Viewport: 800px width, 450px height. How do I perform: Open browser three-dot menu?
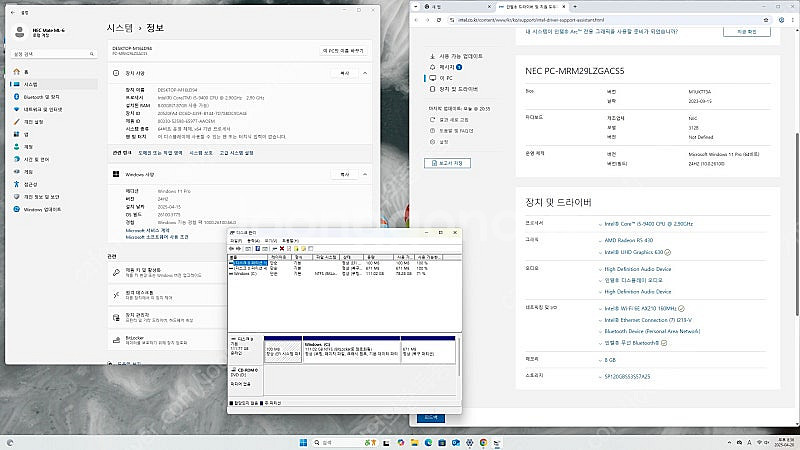(x=793, y=20)
